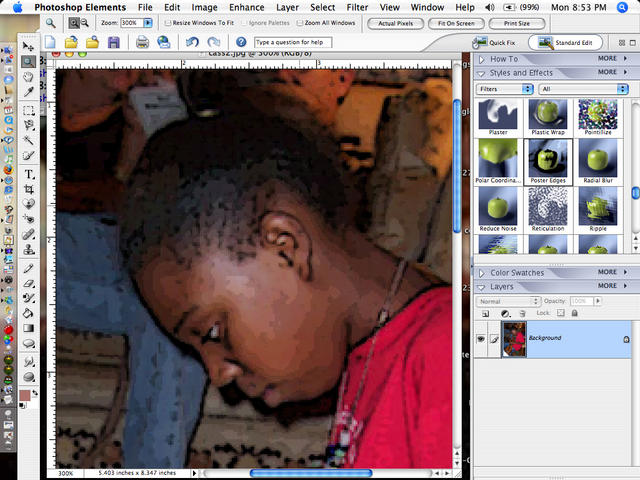The height and width of the screenshot is (480, 640).
Task: Select the Magic Wand tool
Action: point(28,140)
